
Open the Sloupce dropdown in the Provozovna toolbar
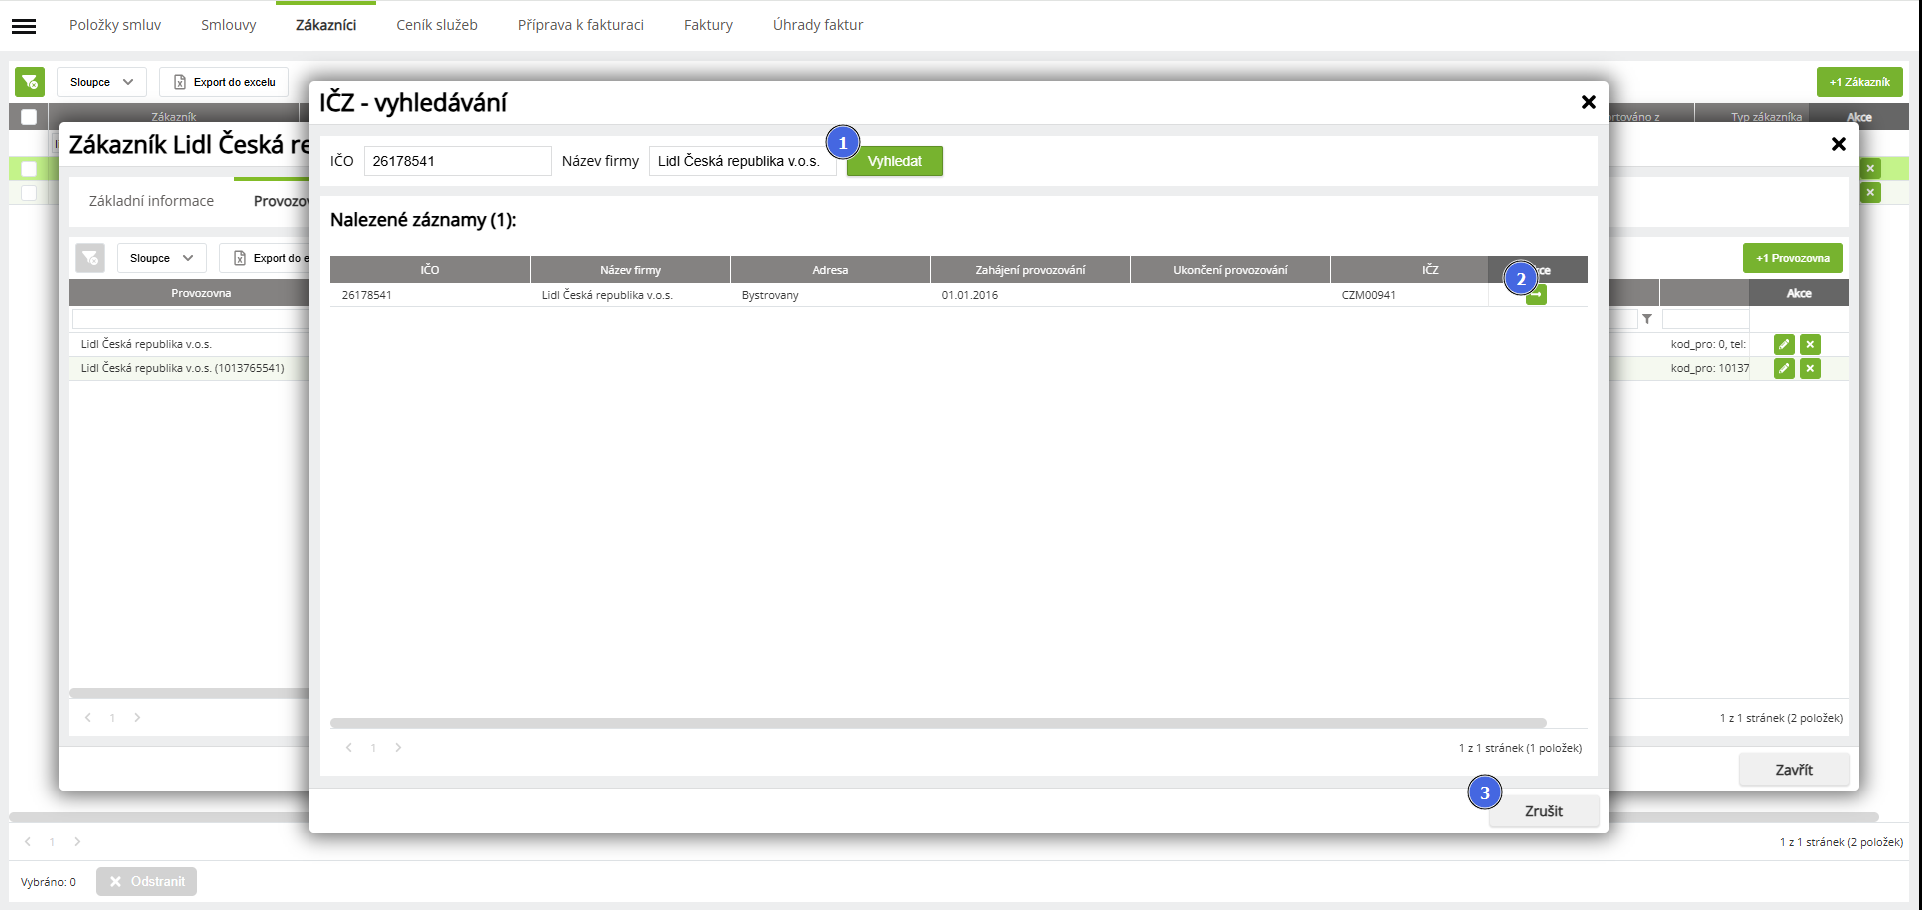[x=162, y=258]
